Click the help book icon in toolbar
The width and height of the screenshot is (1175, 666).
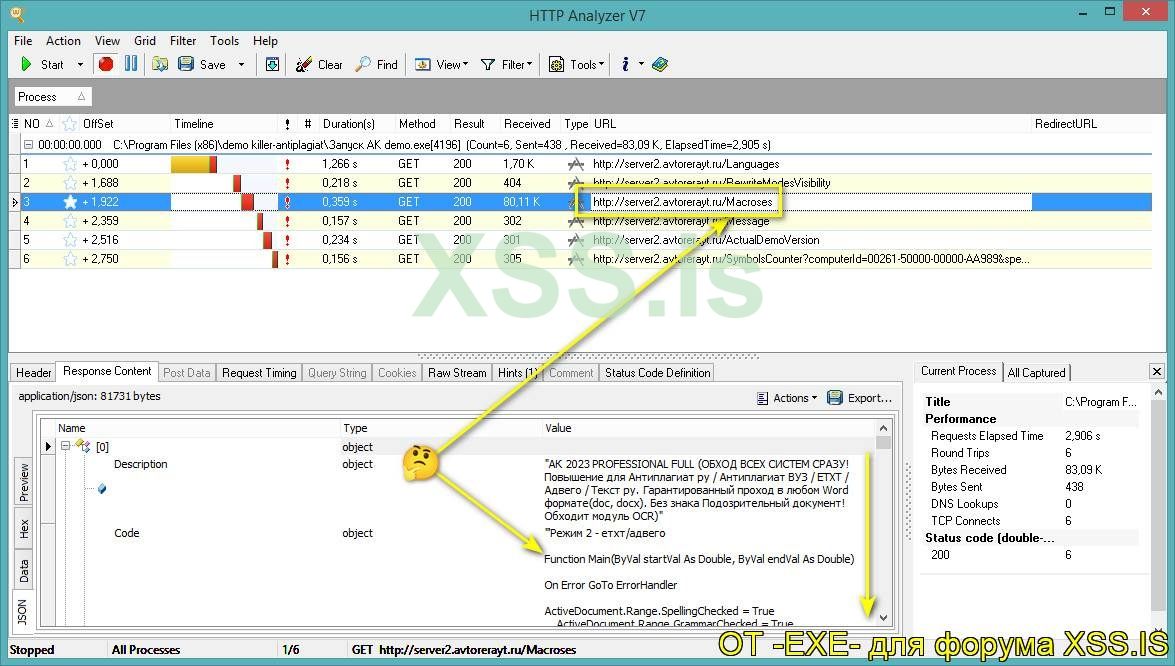click(659, 64)
